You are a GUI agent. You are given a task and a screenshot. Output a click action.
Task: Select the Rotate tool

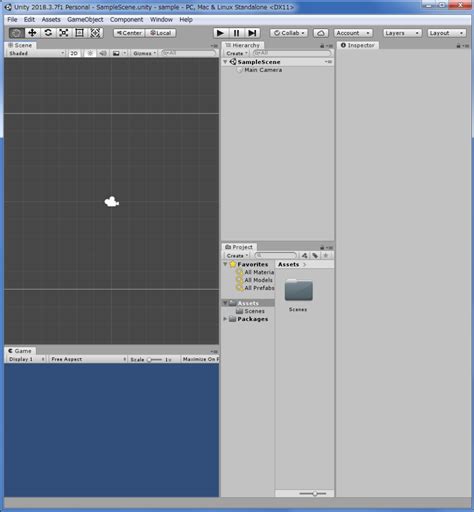[48, 33]
